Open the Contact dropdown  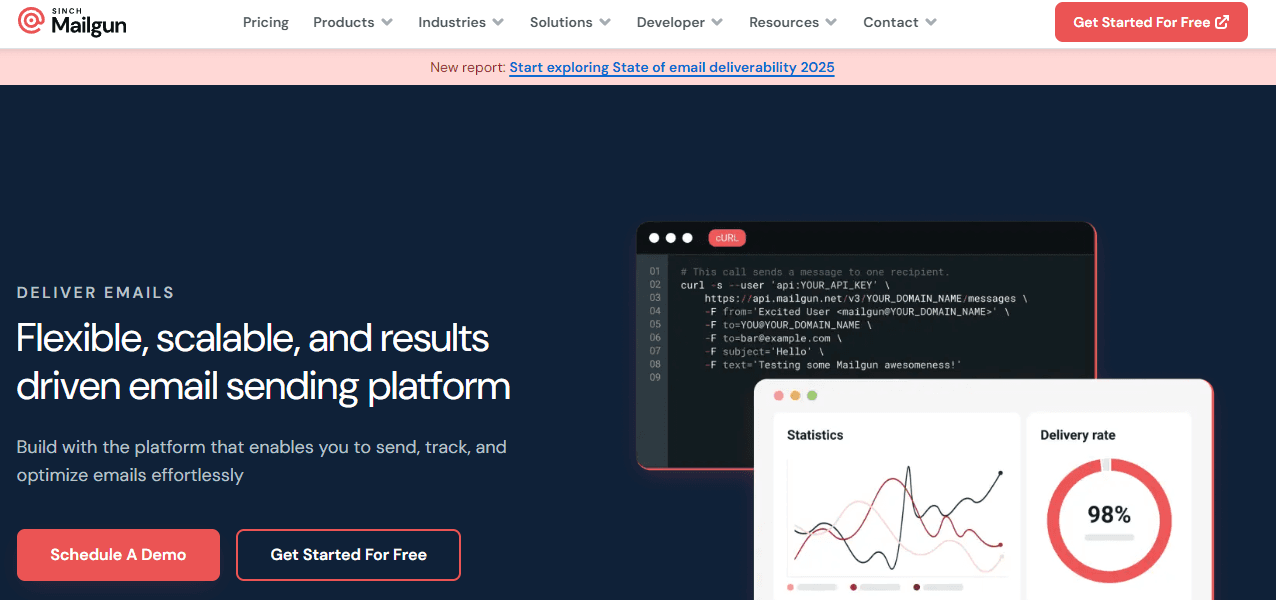click(899, 21)
